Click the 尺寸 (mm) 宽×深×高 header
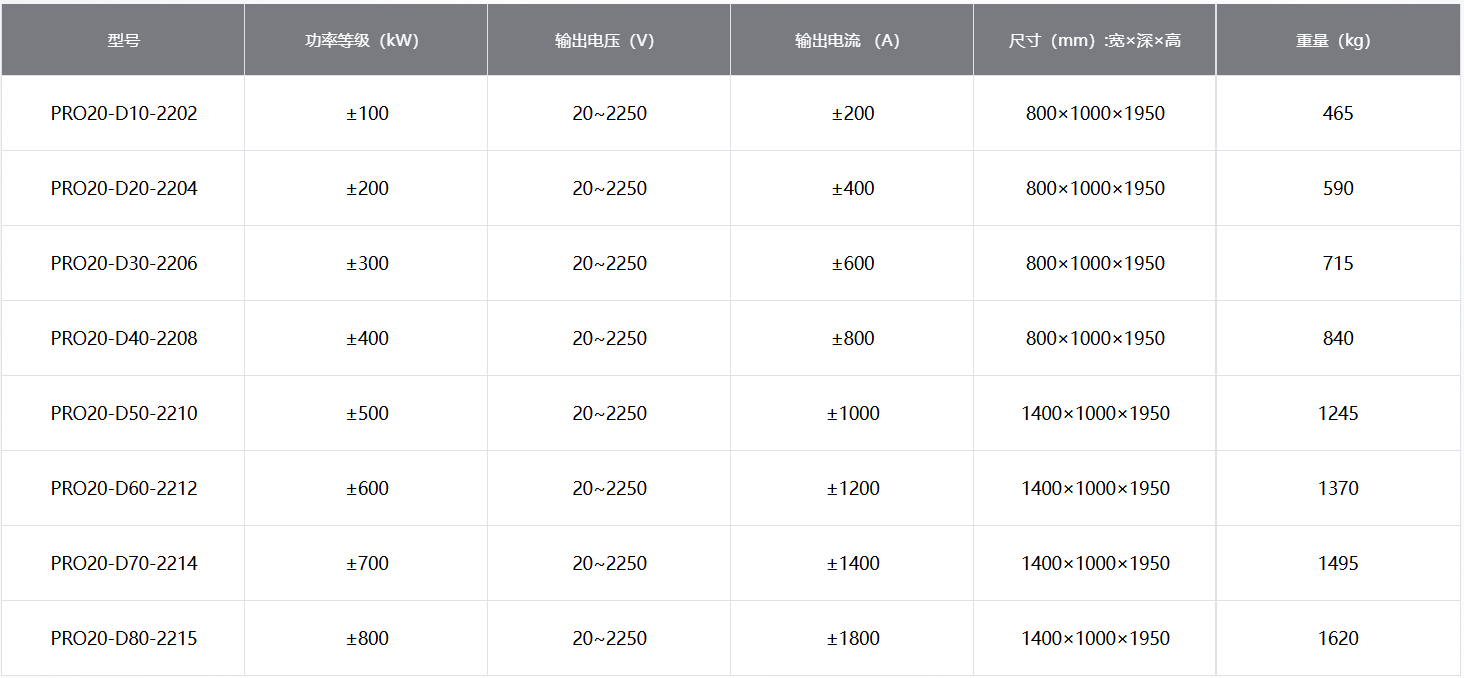This screenshot has width=1464, height=678. (x=1095, y=41)
